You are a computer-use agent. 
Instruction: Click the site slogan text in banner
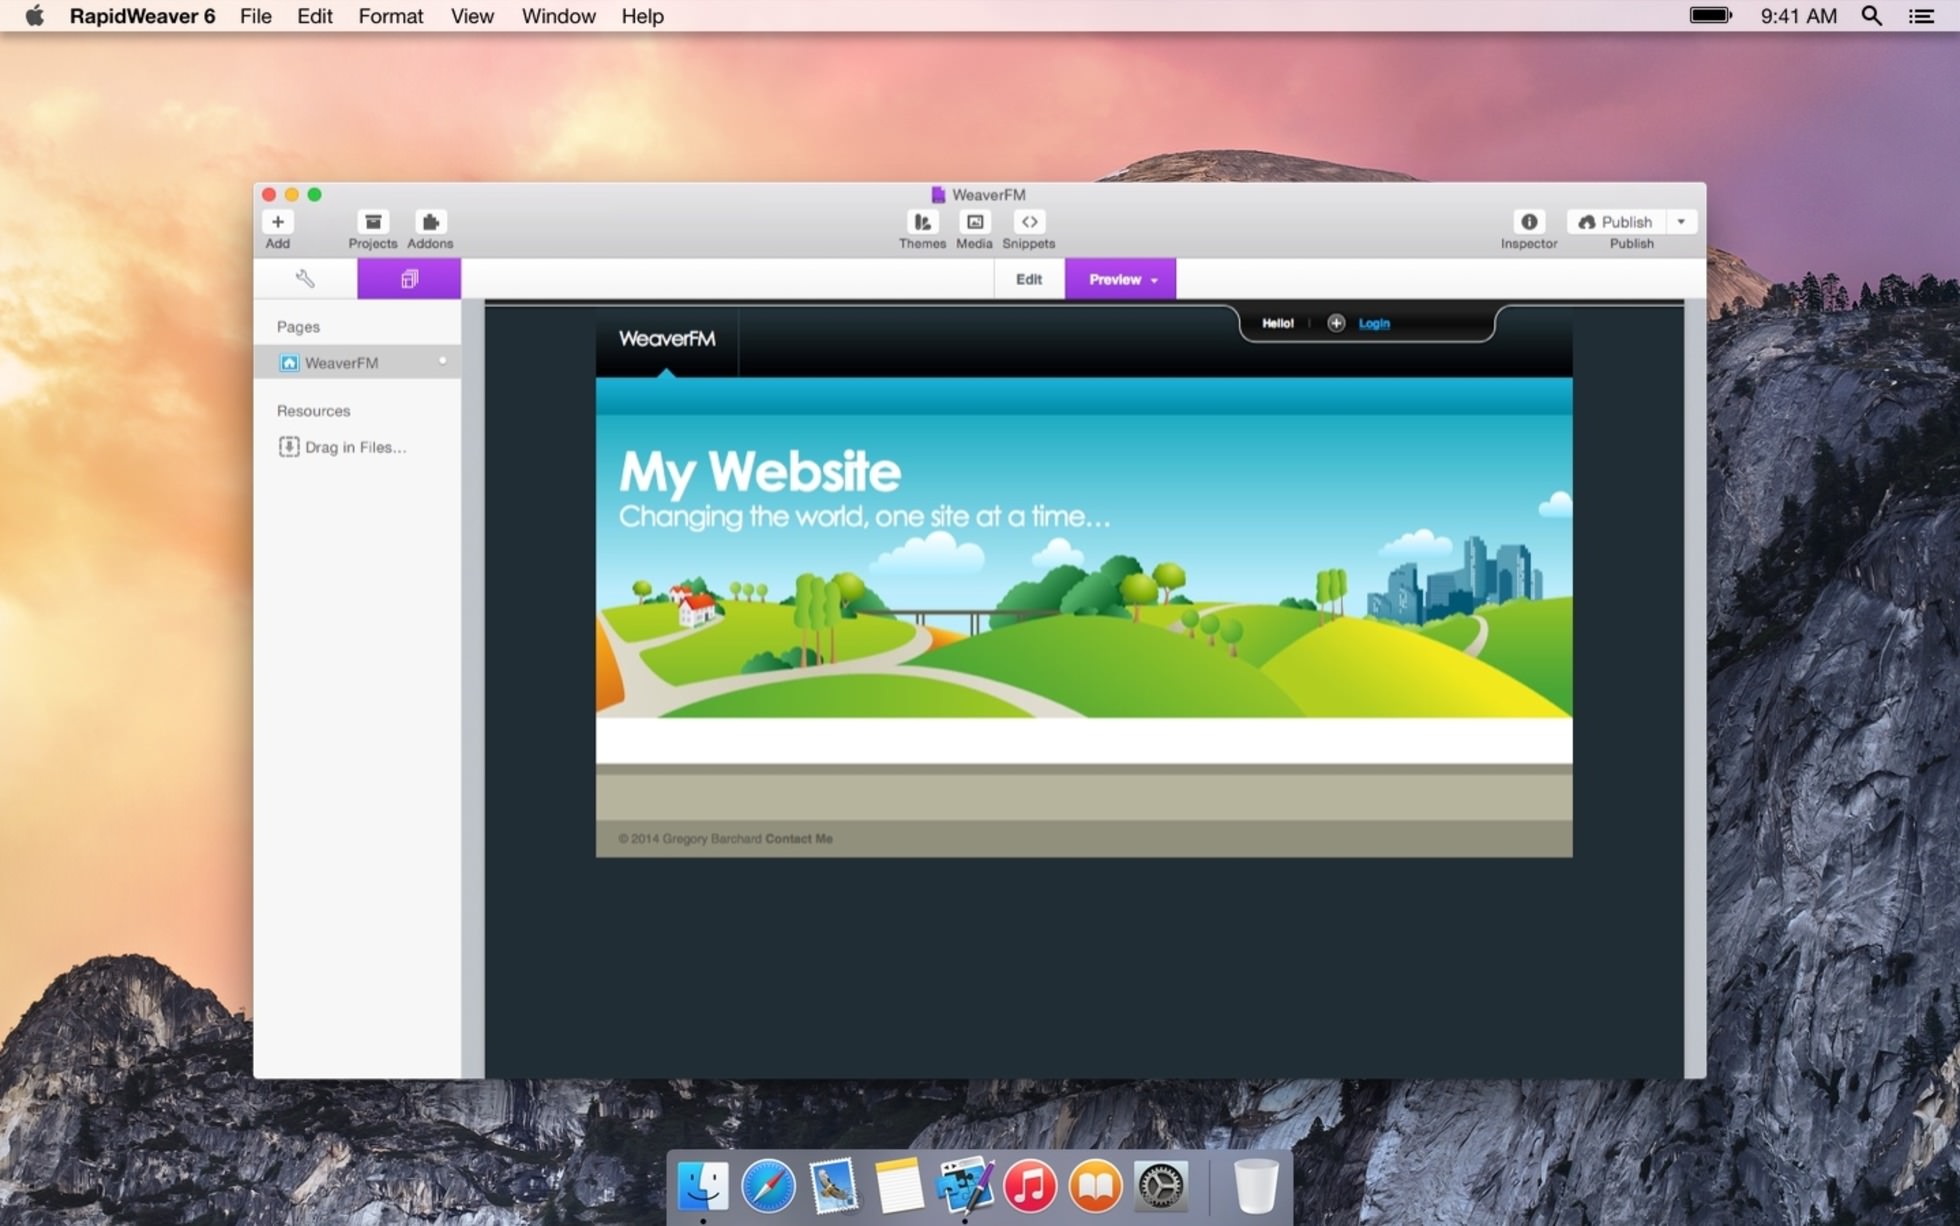(x=864, y=517)
